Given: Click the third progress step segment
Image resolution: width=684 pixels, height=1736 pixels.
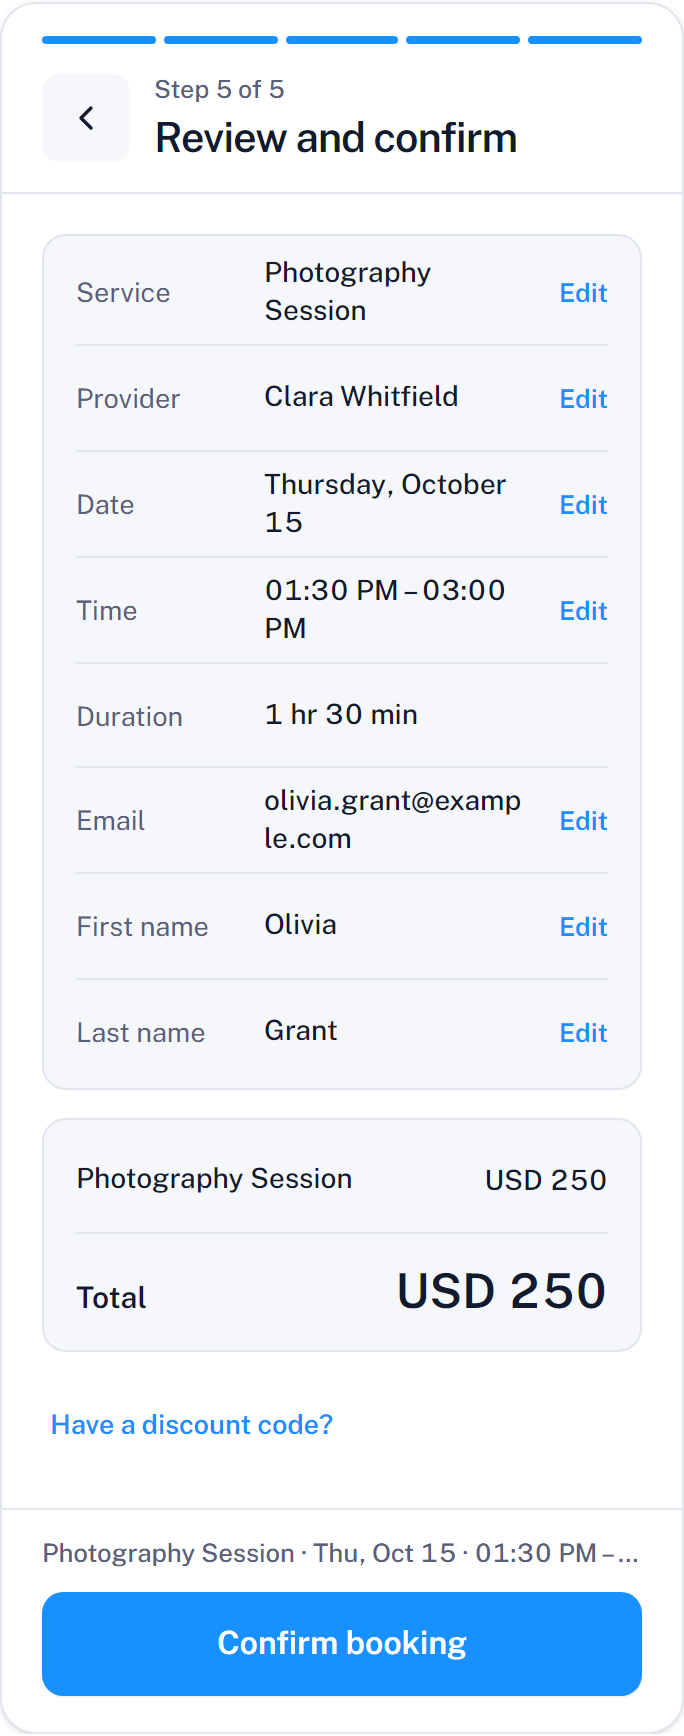Looking at the screenshot, I should coord(342,40).
